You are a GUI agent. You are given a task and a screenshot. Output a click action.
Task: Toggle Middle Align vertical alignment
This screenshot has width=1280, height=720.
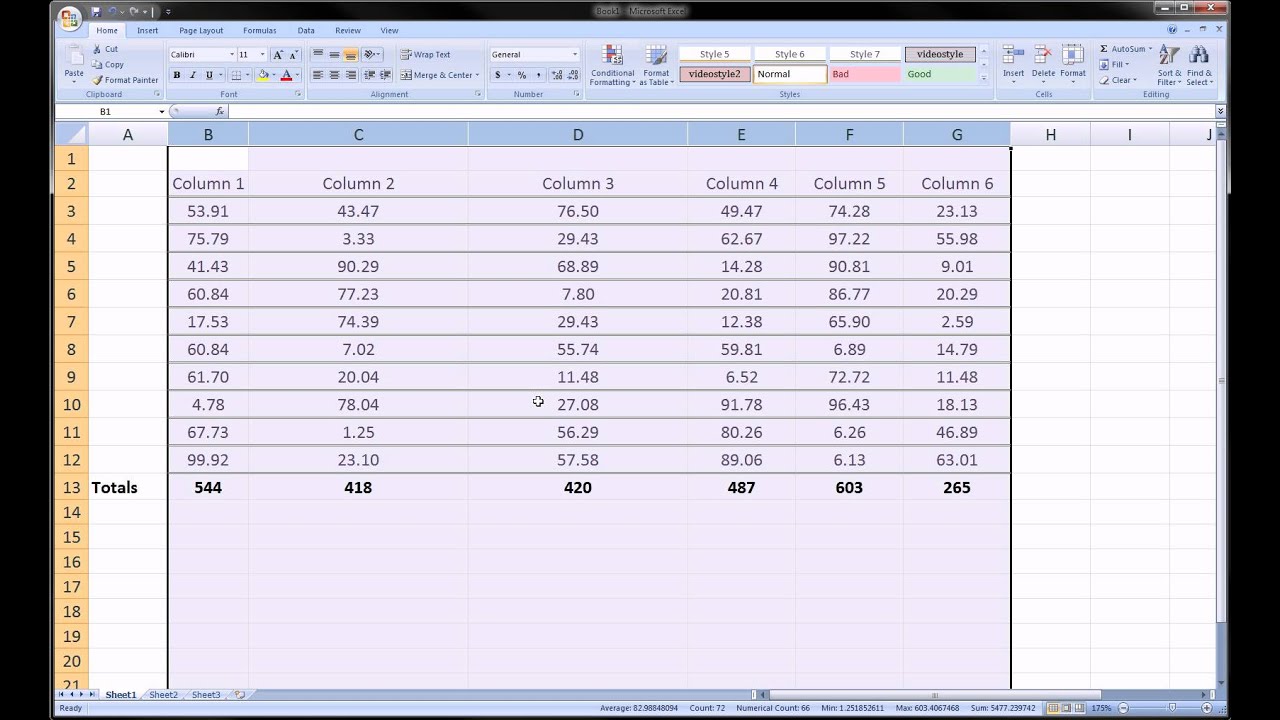tap(334, 55)
